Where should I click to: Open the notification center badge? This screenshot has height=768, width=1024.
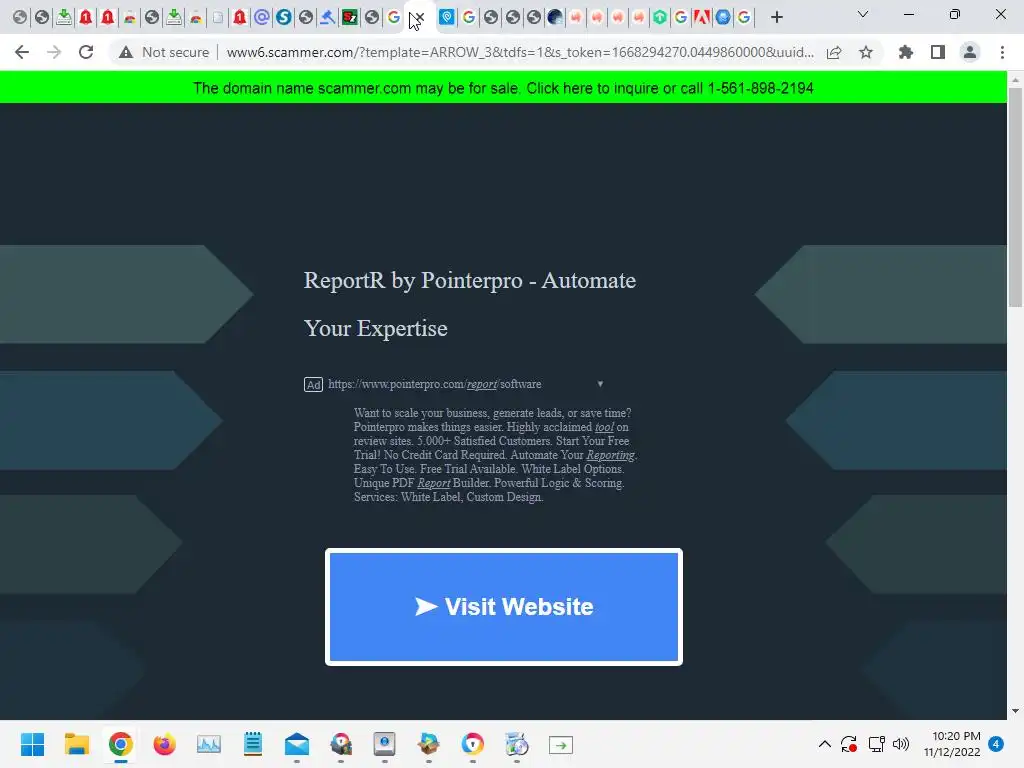click(x=996, y=744)
